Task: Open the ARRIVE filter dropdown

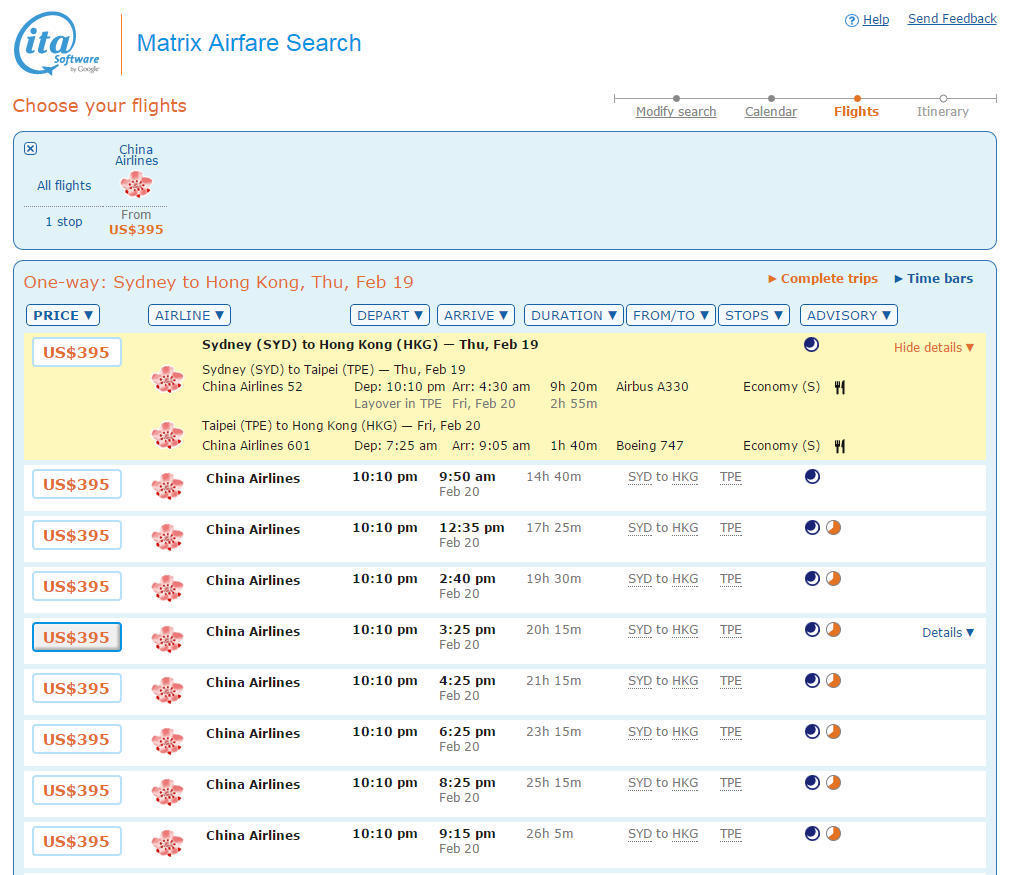Action: pos(476,315)
